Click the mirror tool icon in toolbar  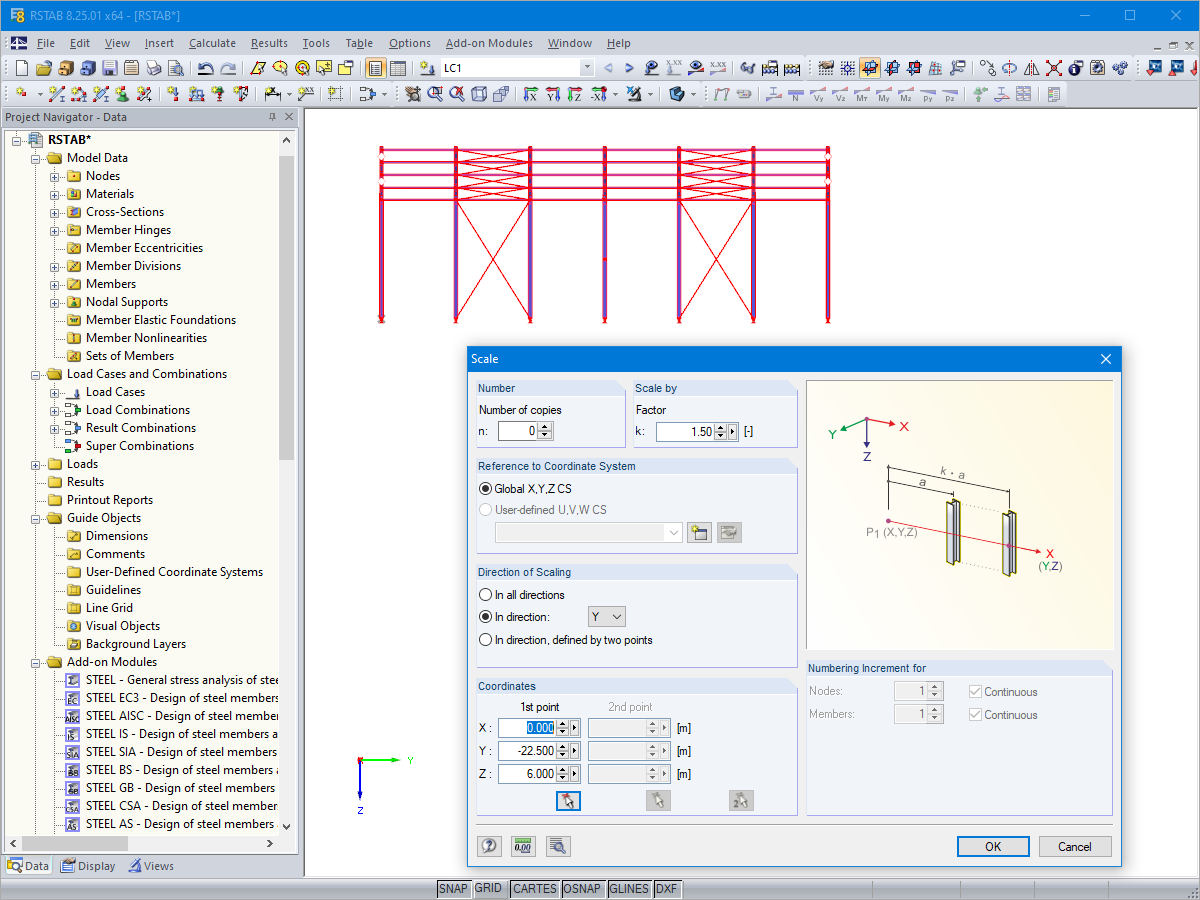(1031, 68)
